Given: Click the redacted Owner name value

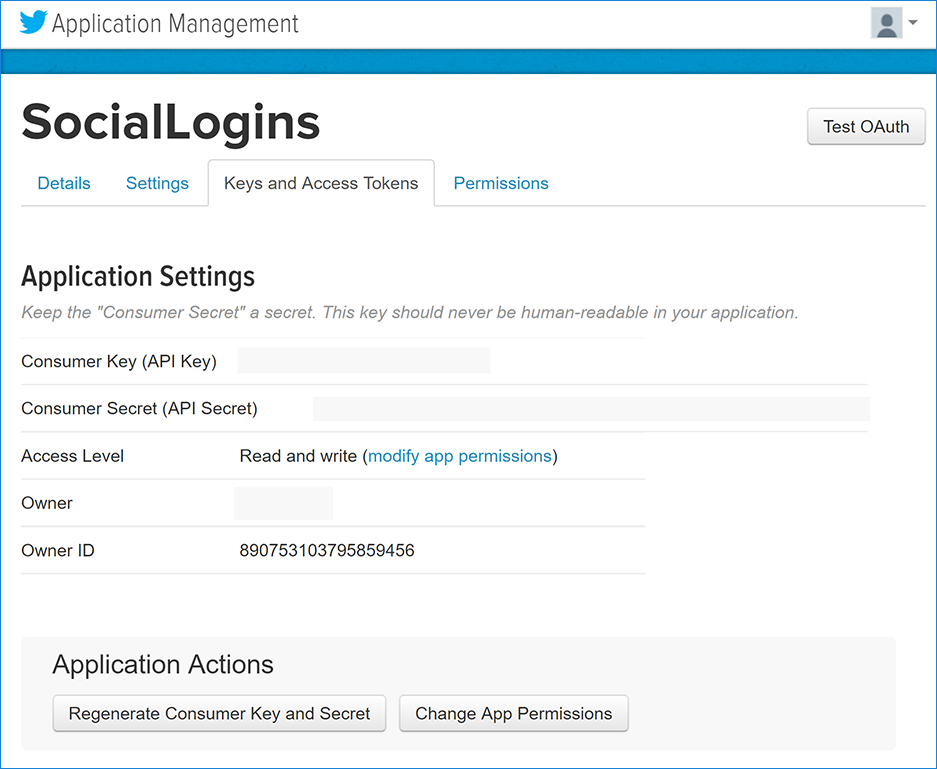Looking at the screenshot, I should tap(283, 503).
